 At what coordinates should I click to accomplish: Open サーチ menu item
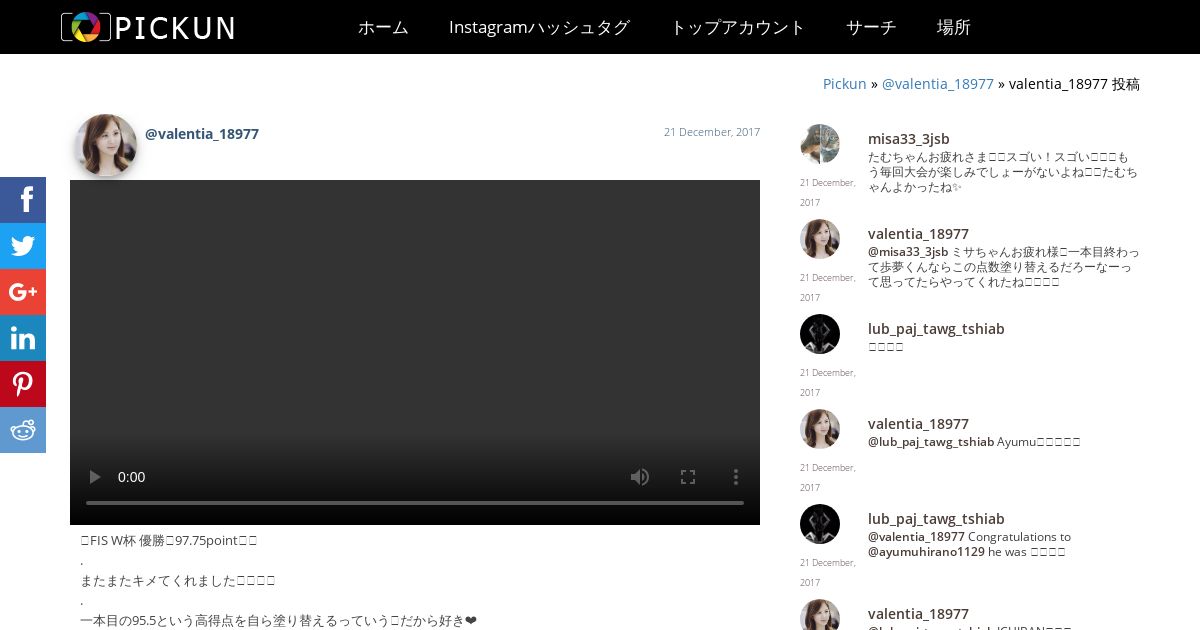coord(871,27)
